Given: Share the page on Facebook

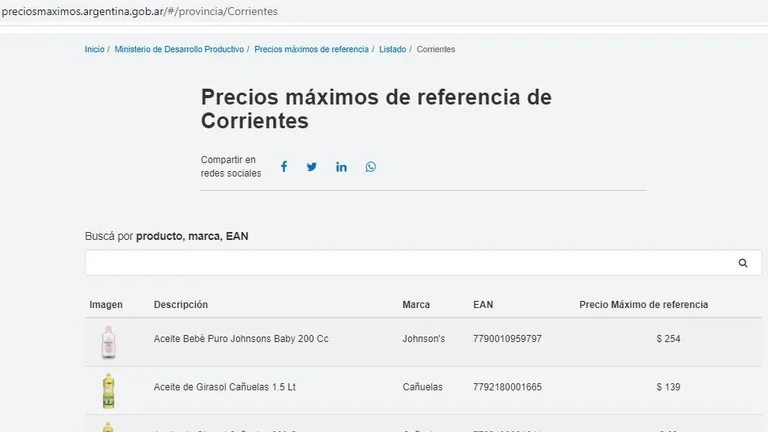Looking at the screenshot, I should [x=284, y=167].
